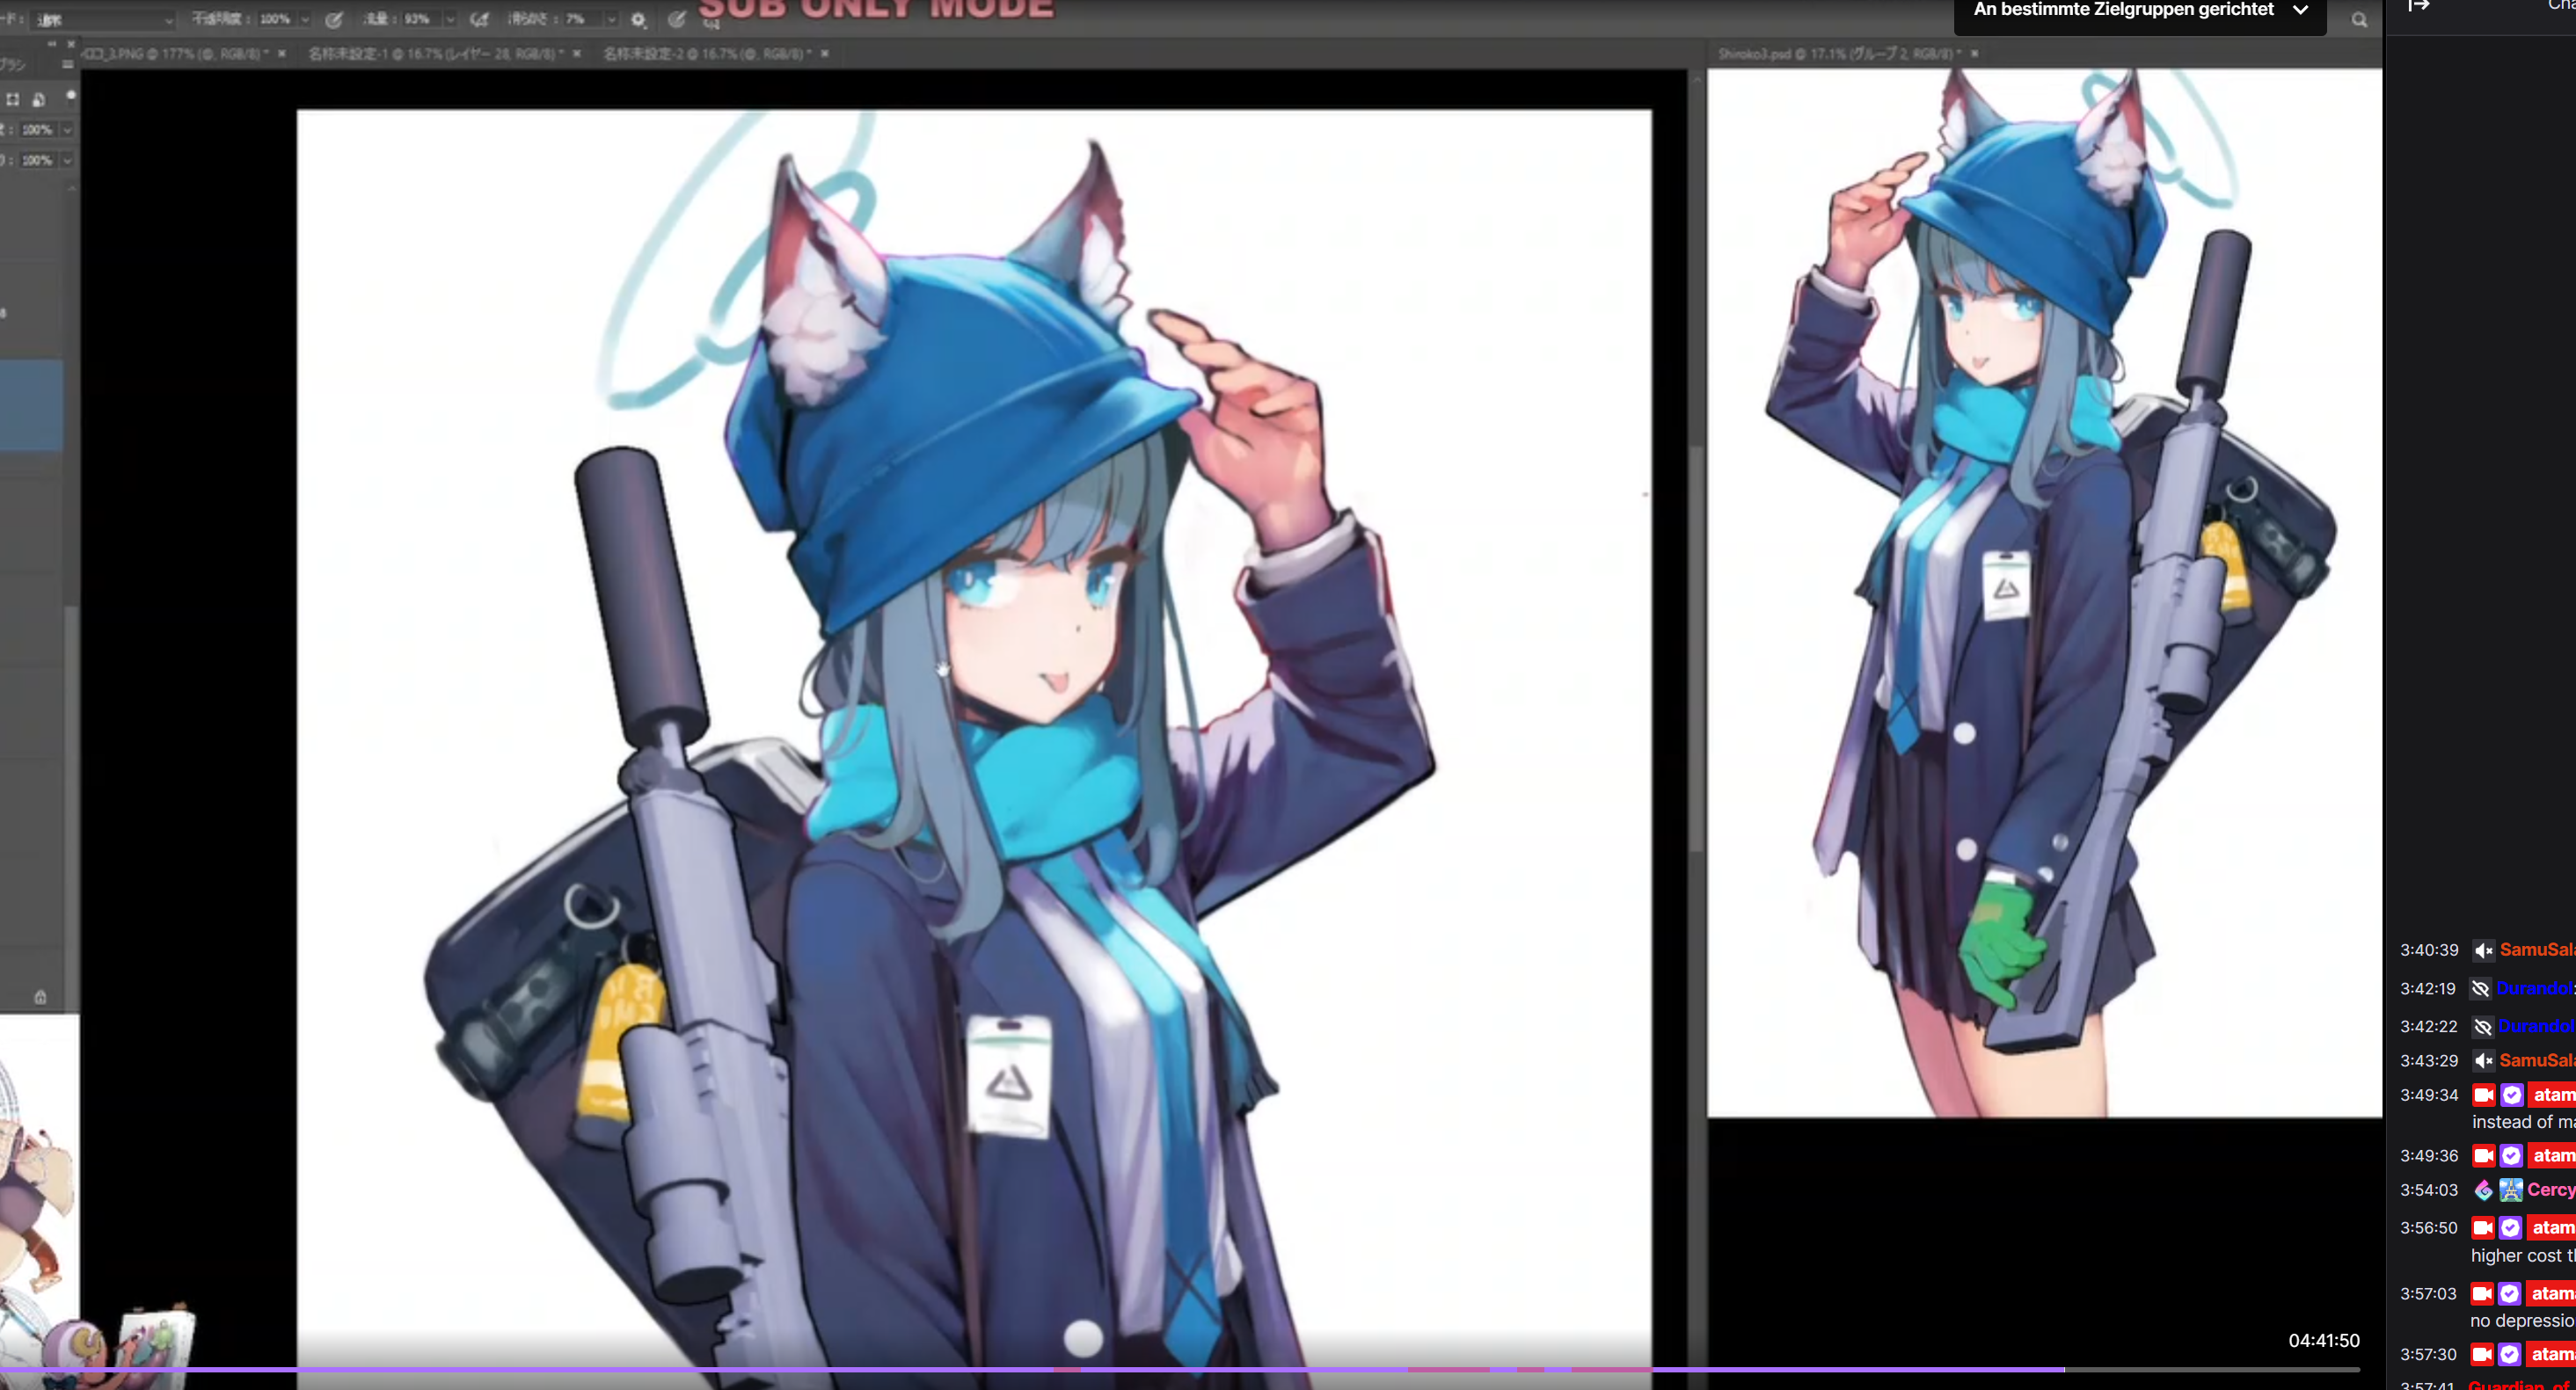
Task: Open the lower 100% dropdown in left panel
Action: click(67, 160)
